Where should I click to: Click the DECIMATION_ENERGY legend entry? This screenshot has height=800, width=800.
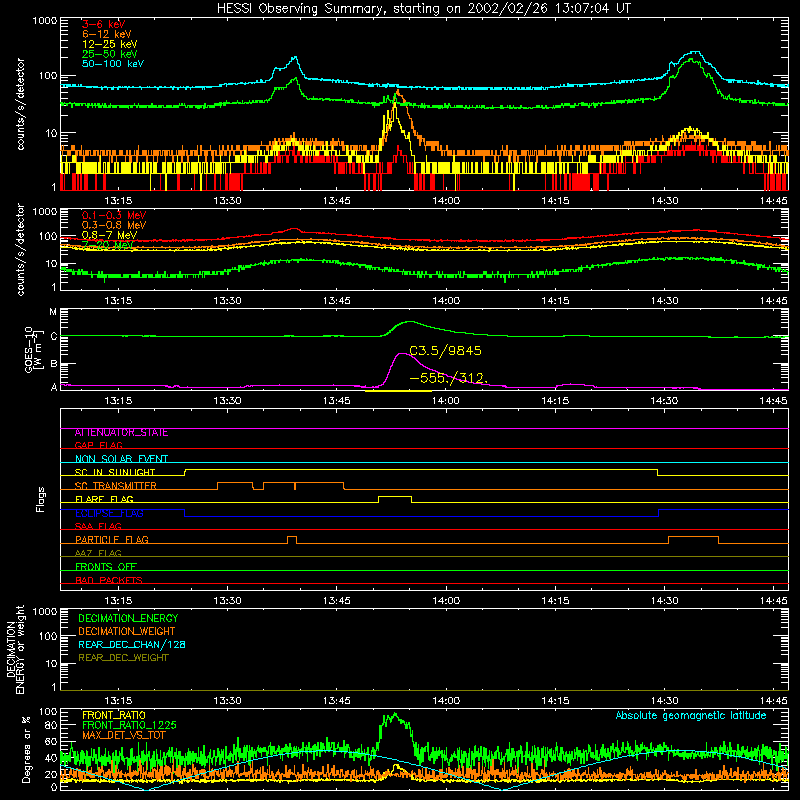(x=128, y=618)
